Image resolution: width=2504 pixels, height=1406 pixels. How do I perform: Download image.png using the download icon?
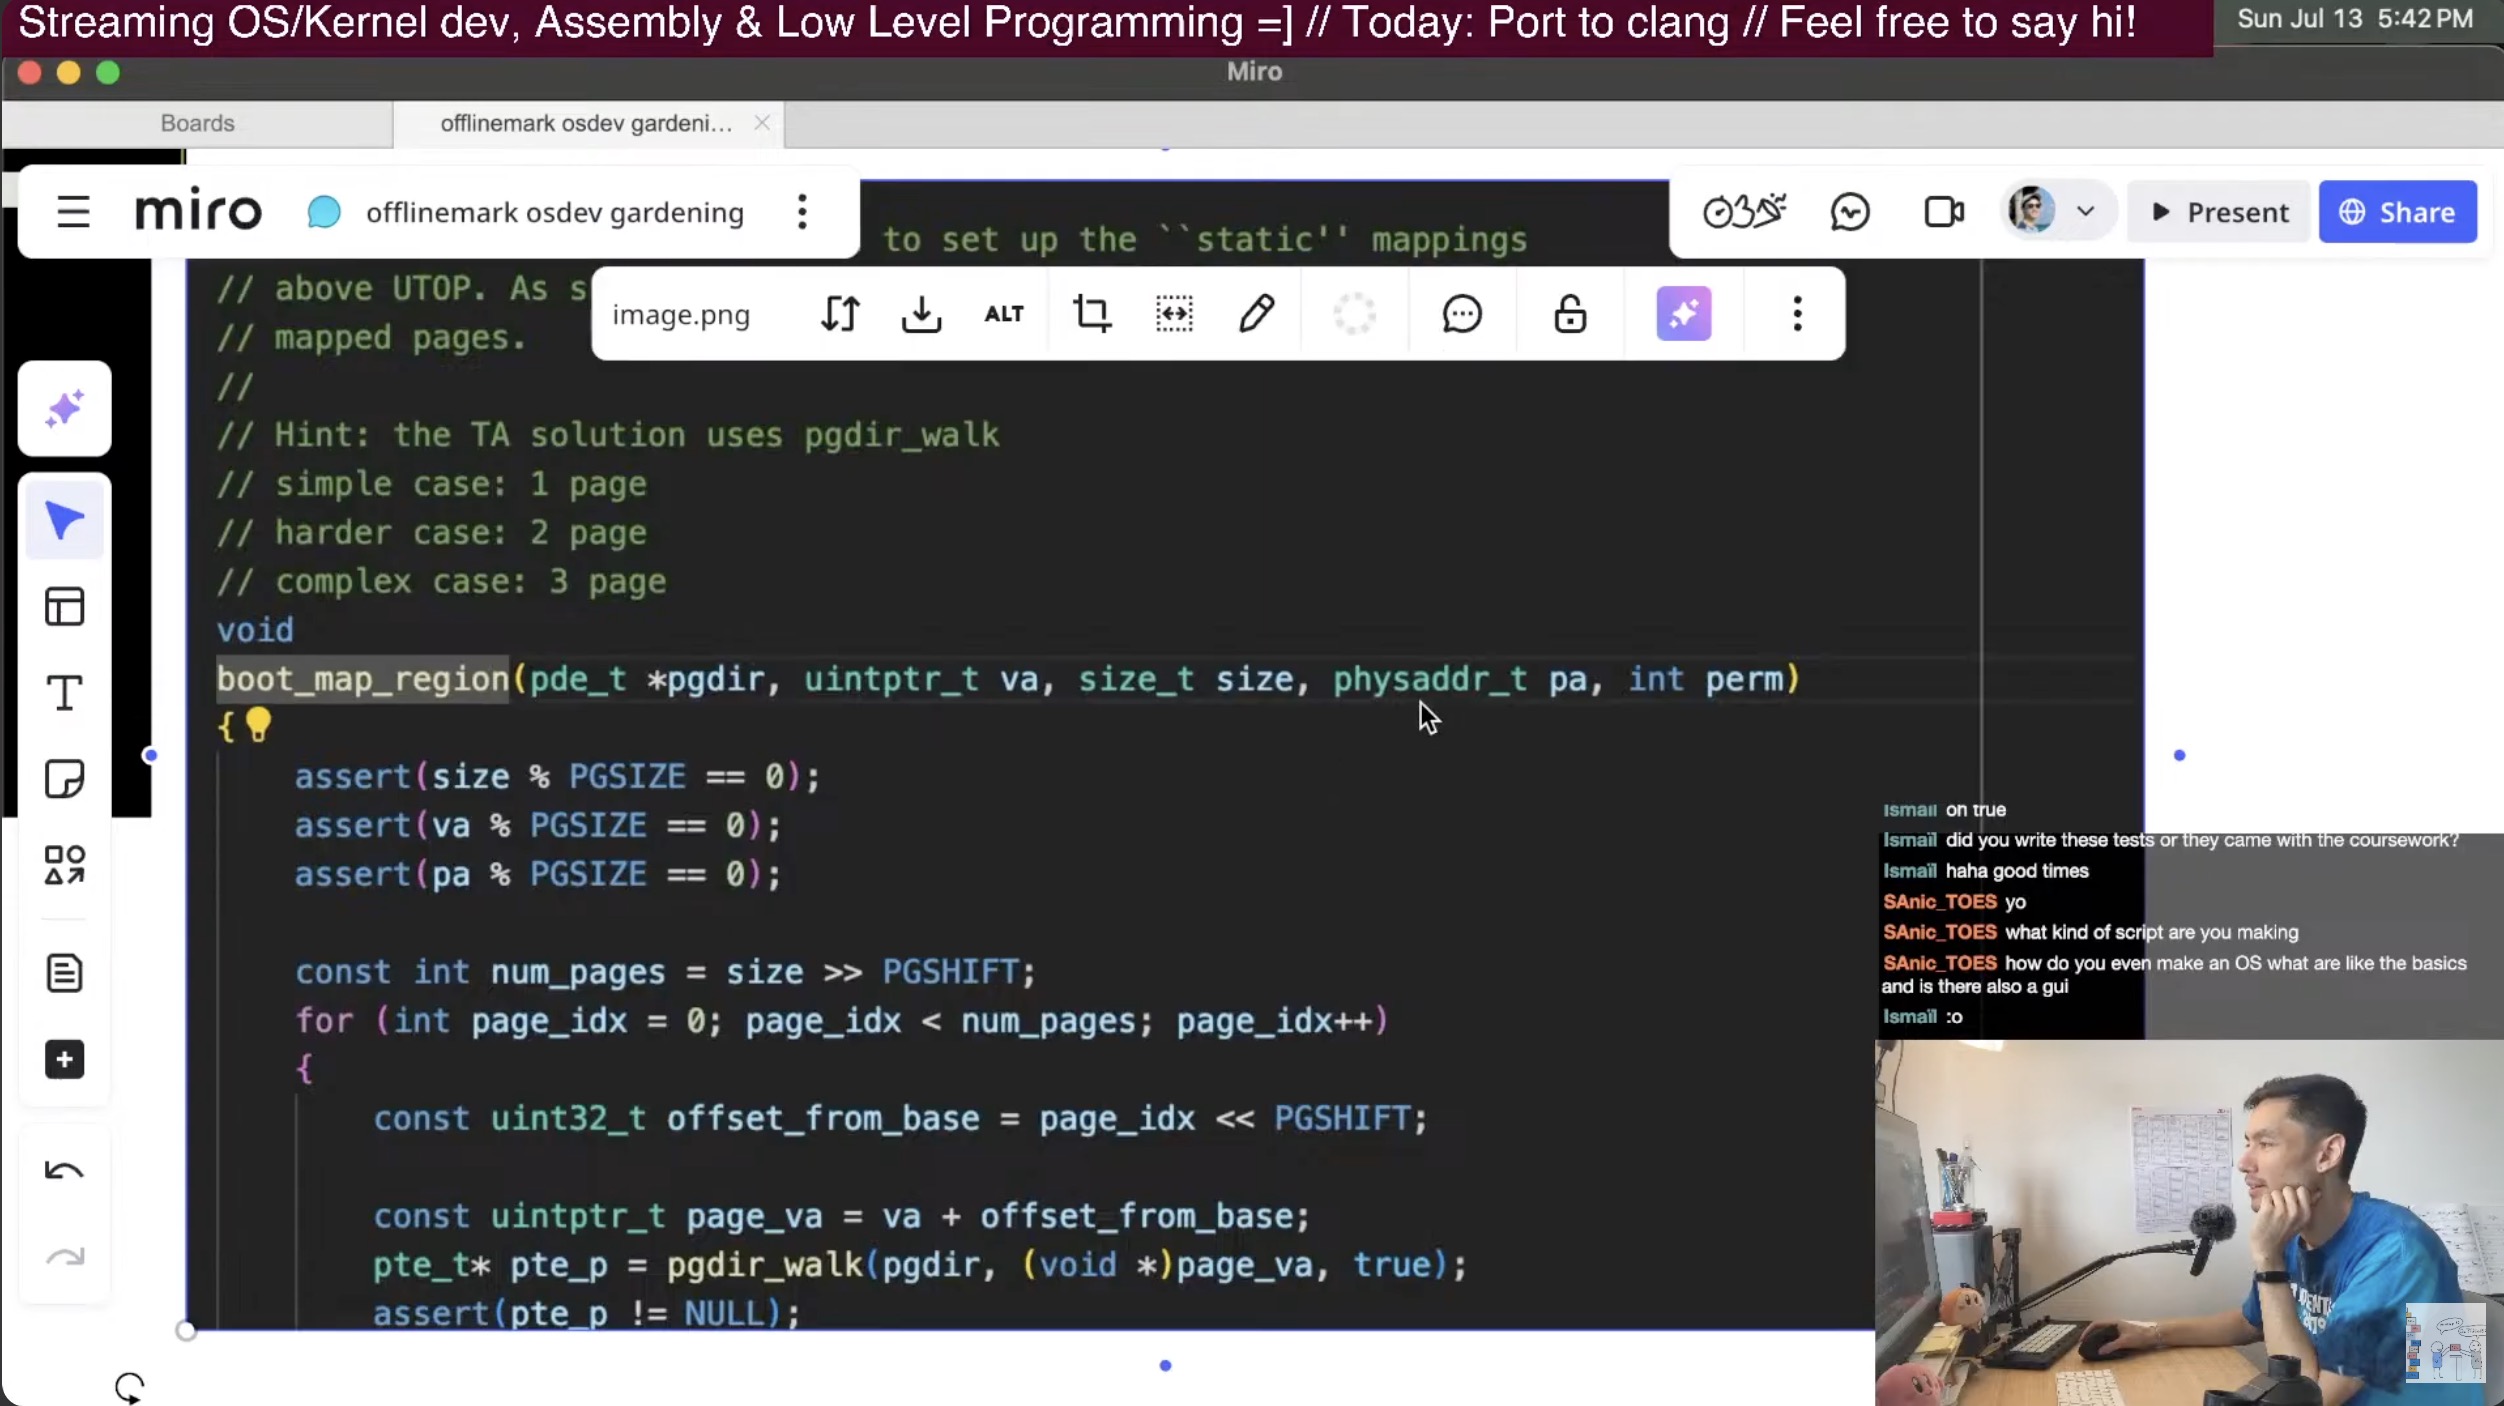click(921, 314)
